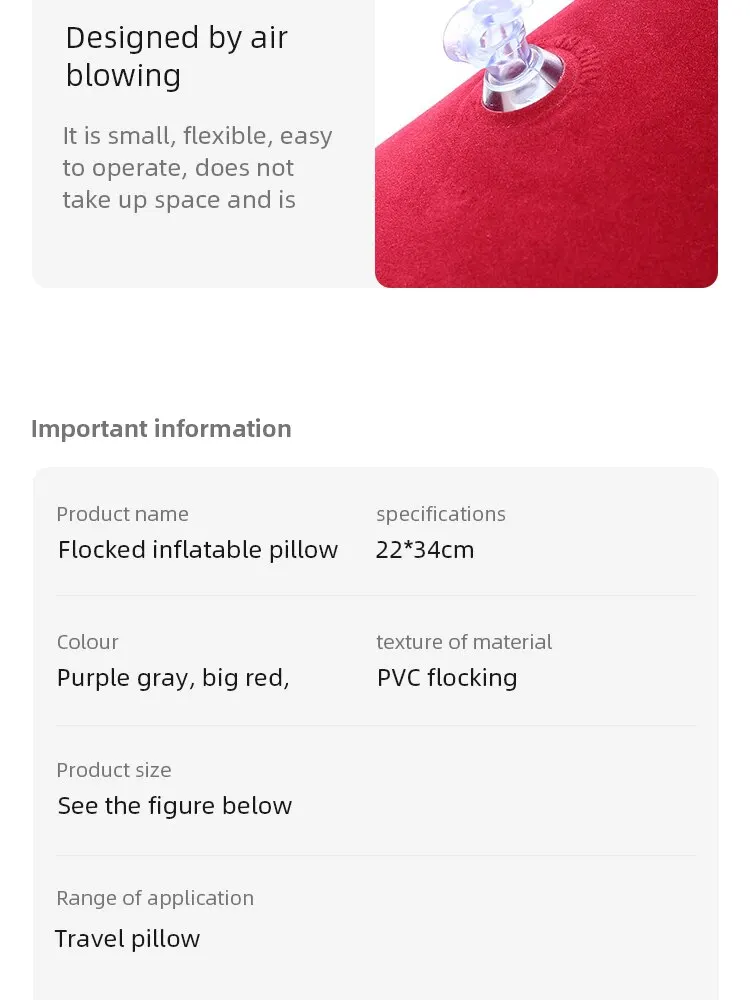The image size is (750, 1000).
Task: Click the 'Range of application' label
Action: click(x=155, y=899)
